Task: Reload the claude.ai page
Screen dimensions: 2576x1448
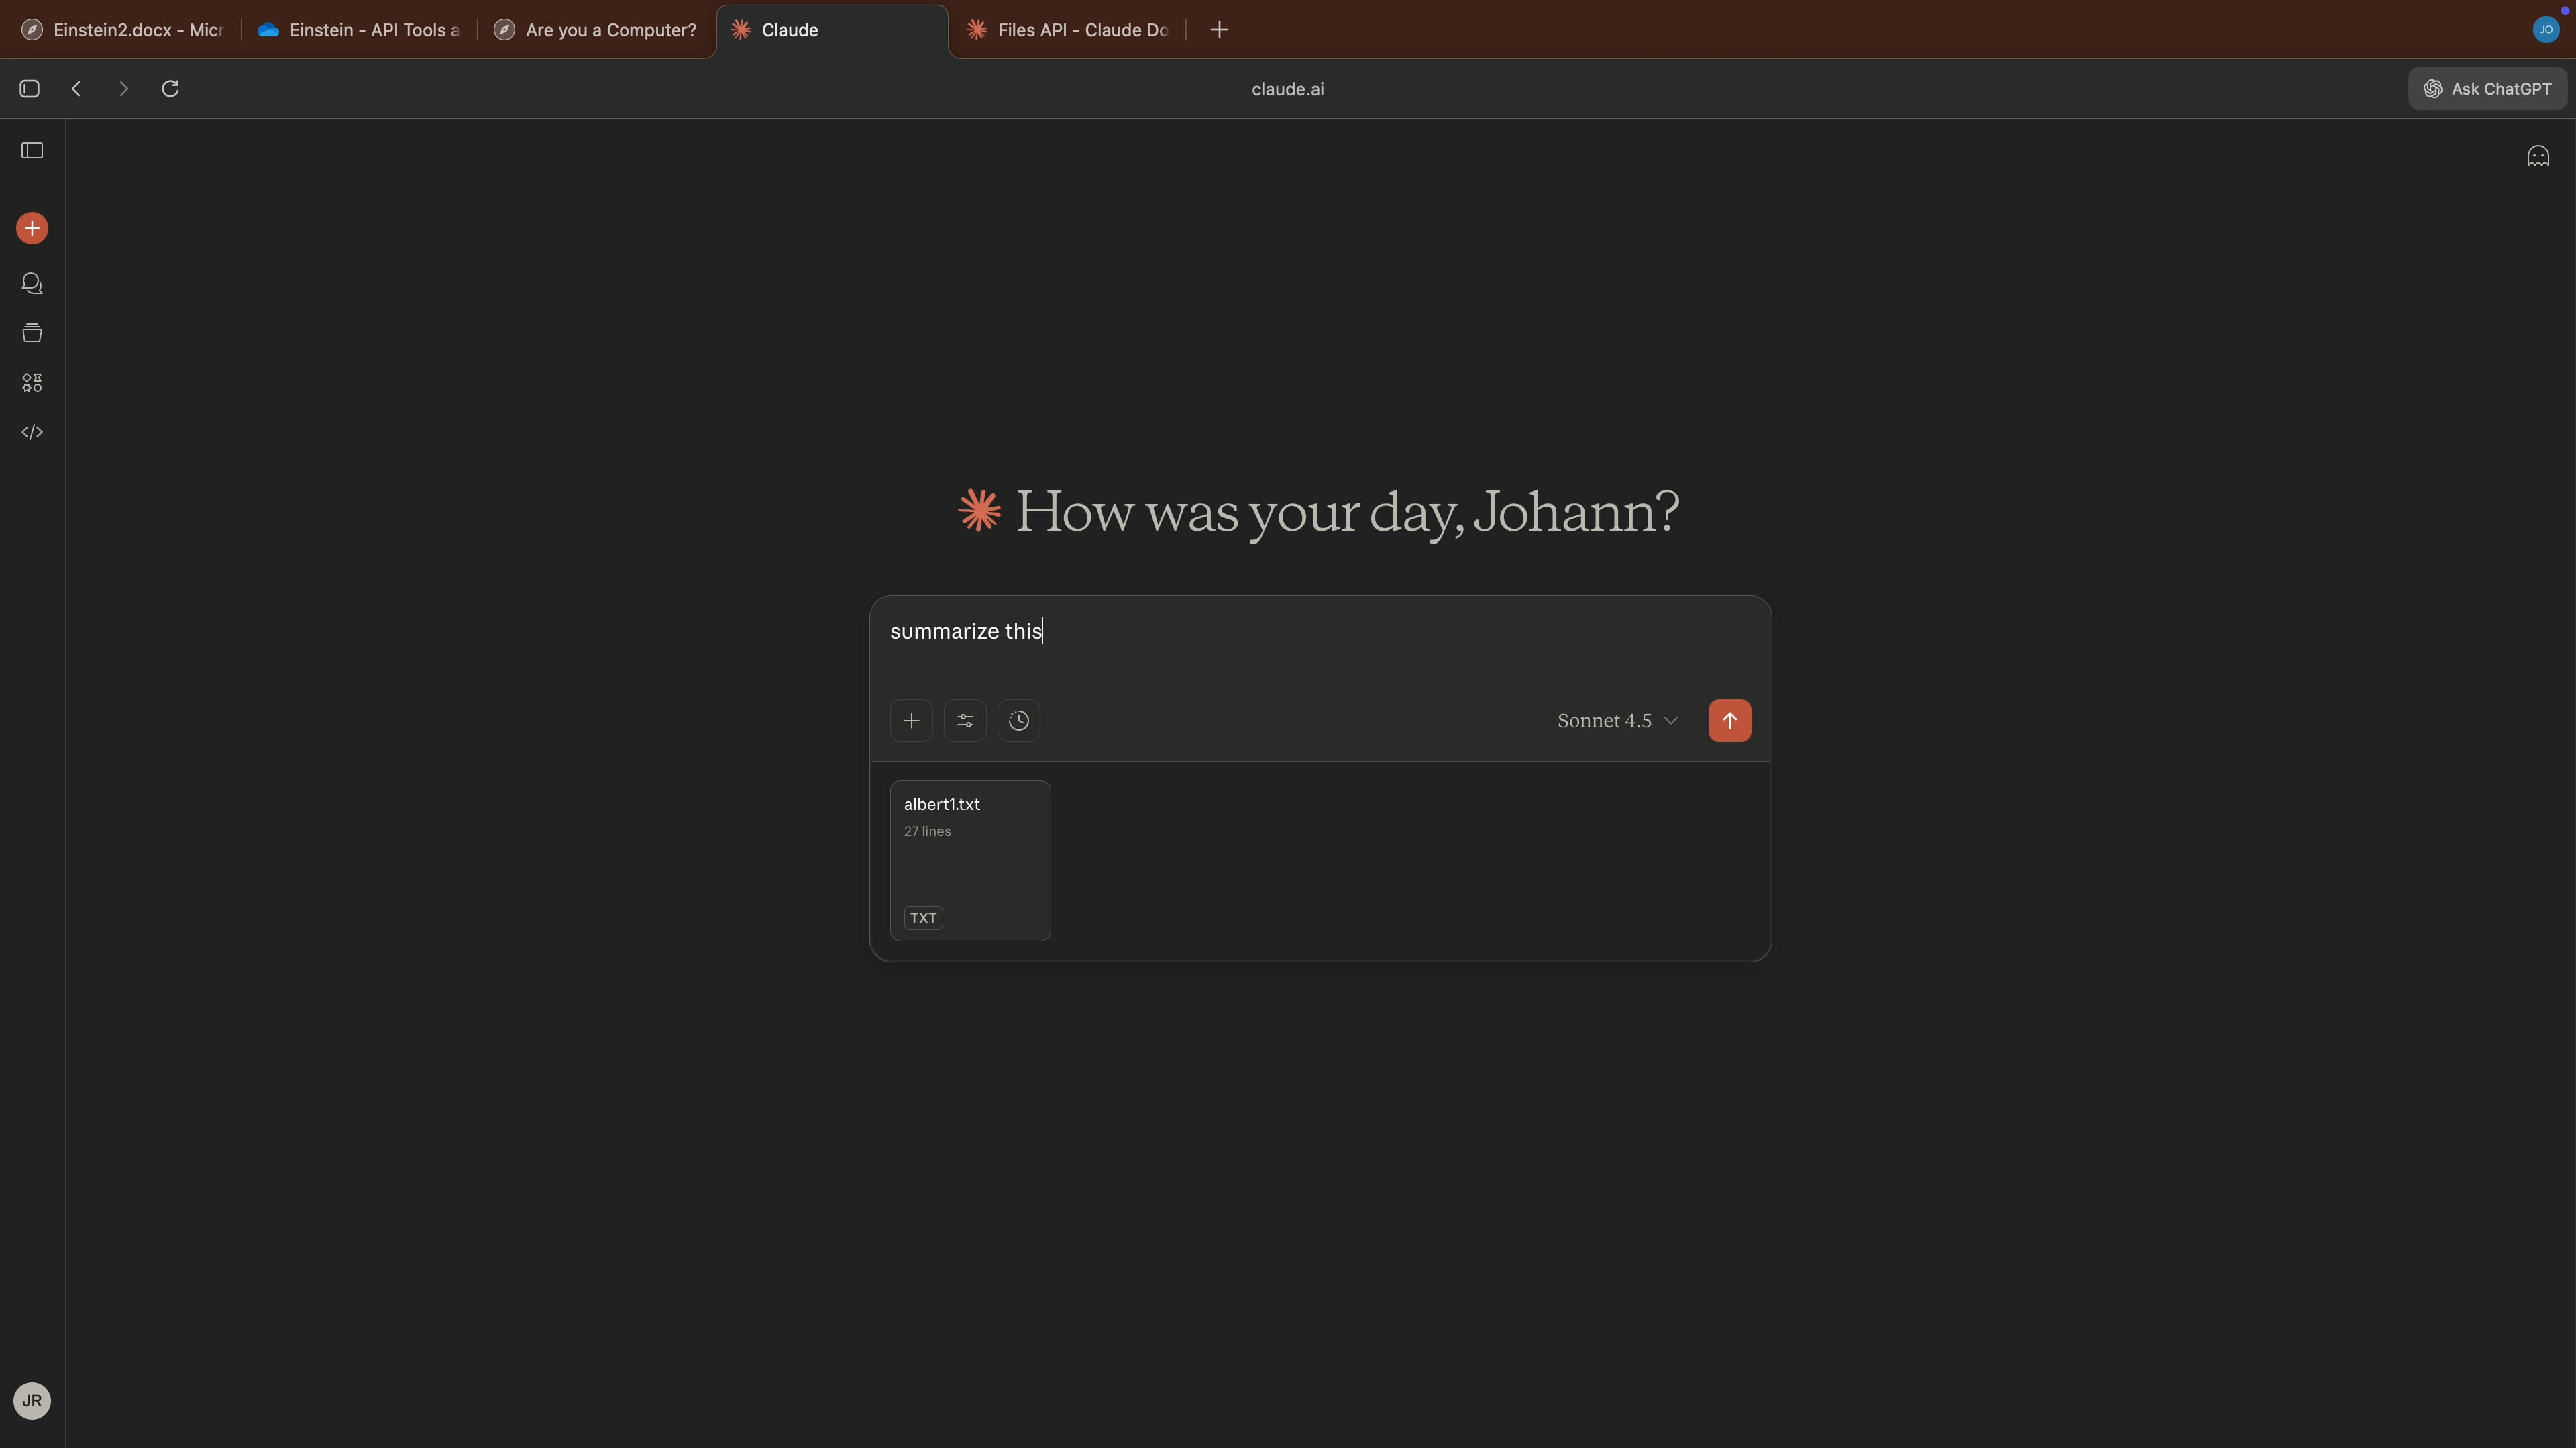Action: coord(170,89)
